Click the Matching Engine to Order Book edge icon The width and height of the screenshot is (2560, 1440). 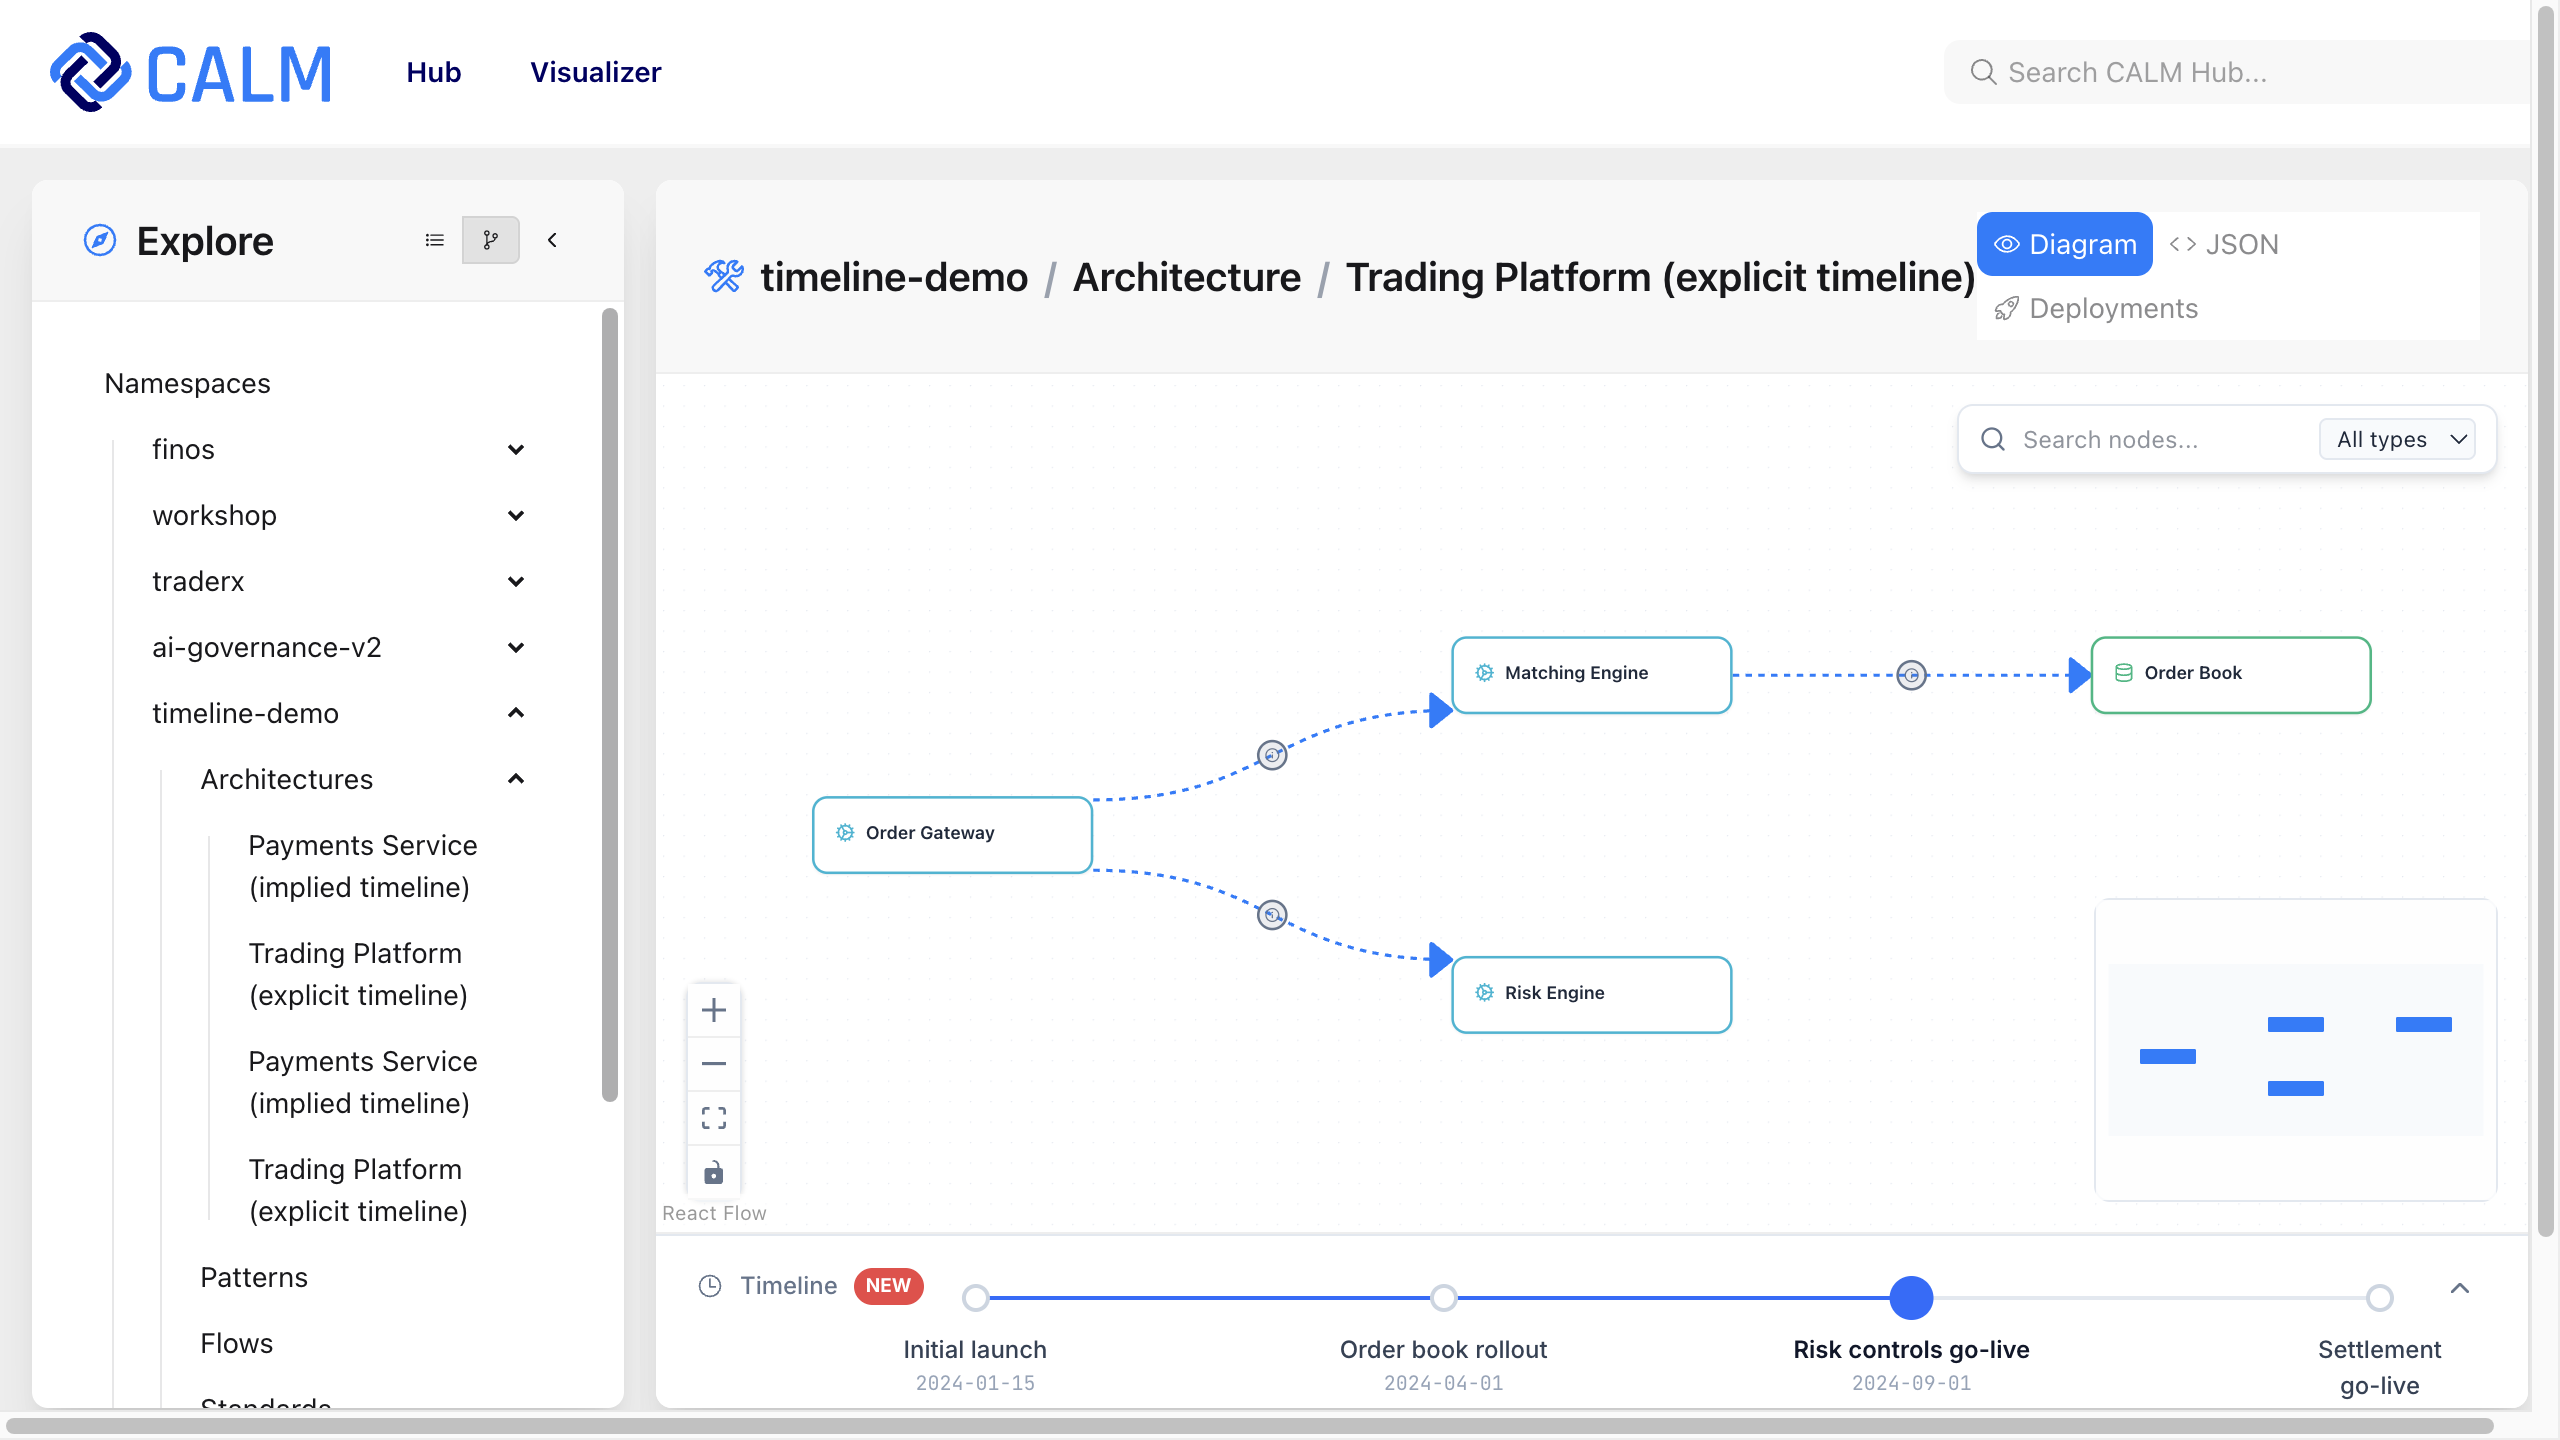pyautogui.click(x=1912, y=675)
